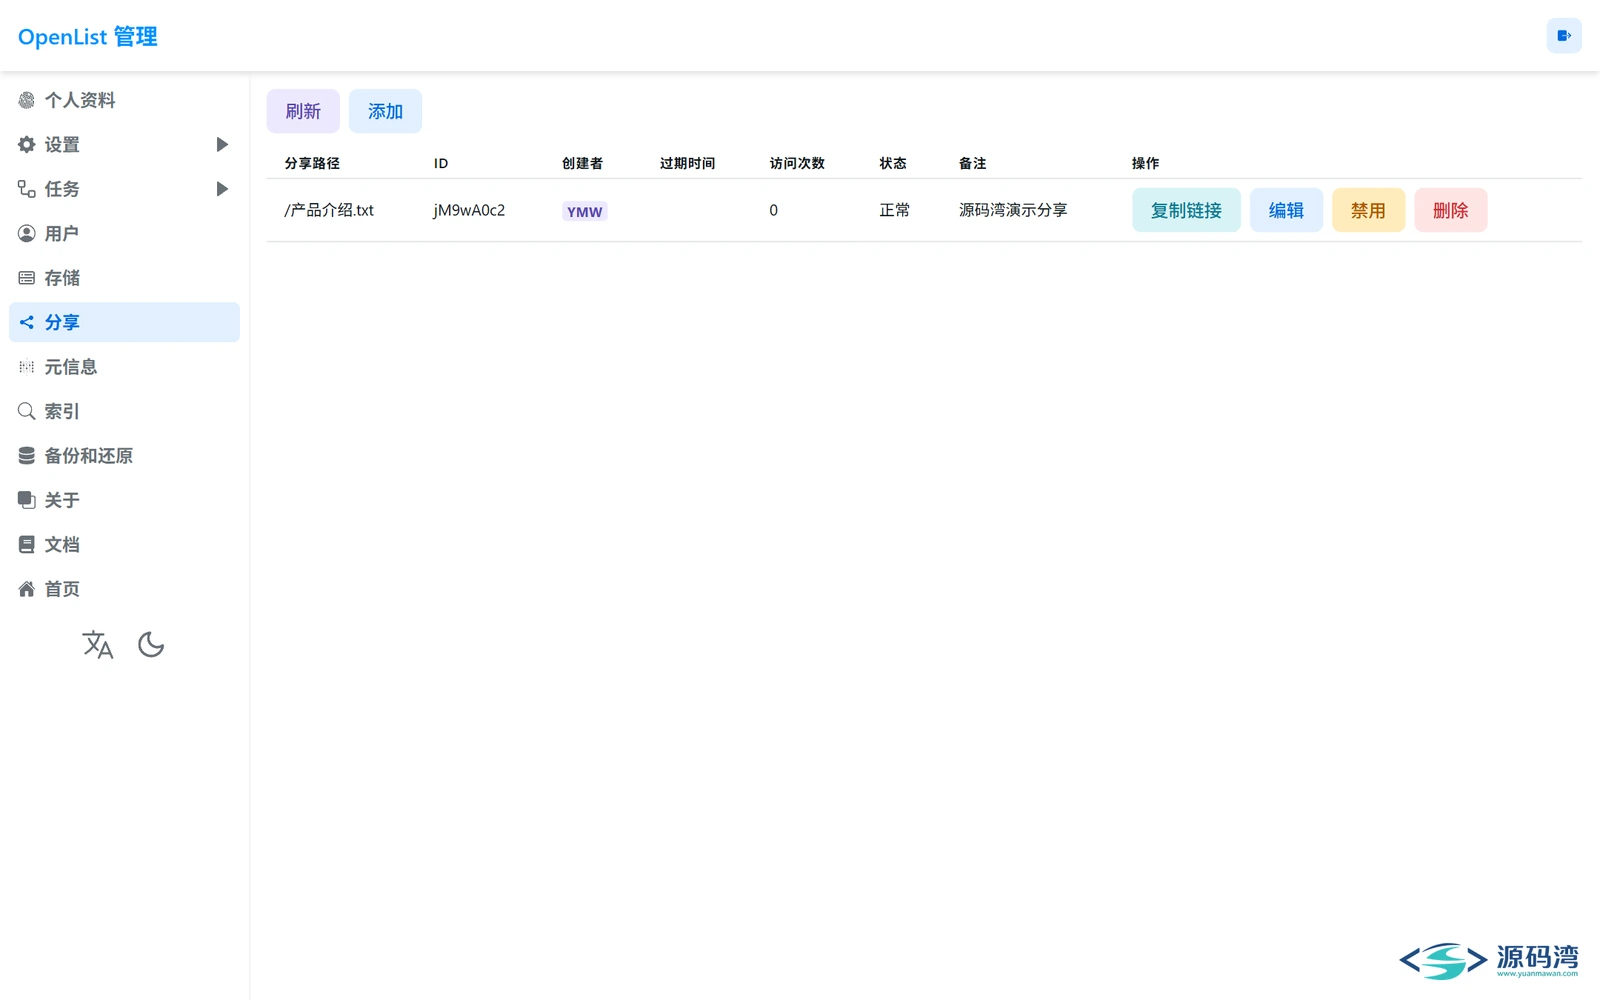Screen dimensions: 1600x1000
Task: Go to 用户 management page
Action: click(124, 233)
